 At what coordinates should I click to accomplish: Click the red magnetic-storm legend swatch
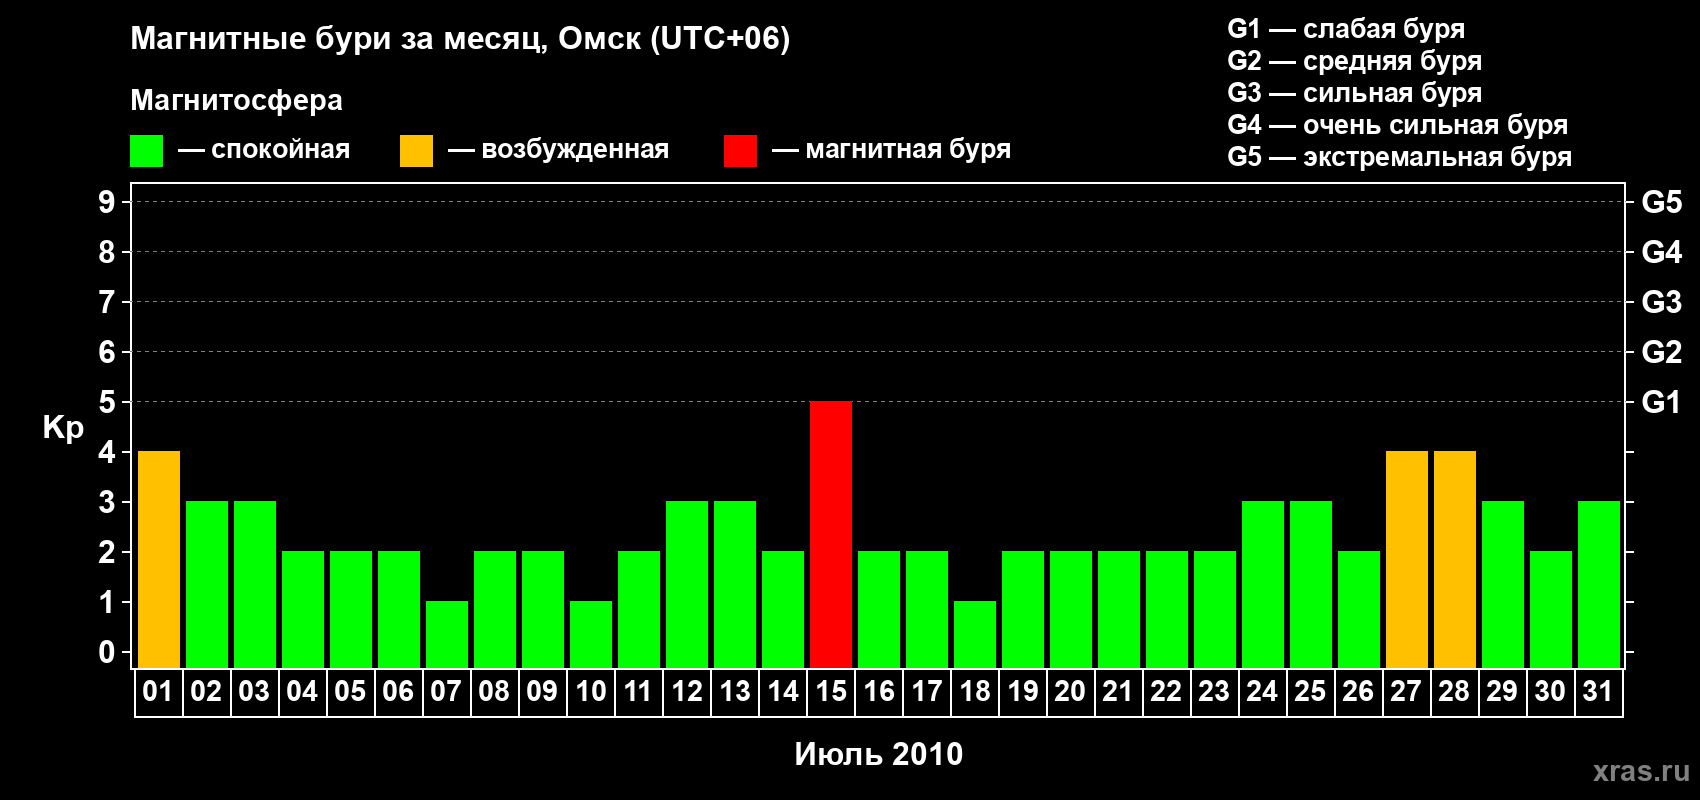tap(740, 151)
